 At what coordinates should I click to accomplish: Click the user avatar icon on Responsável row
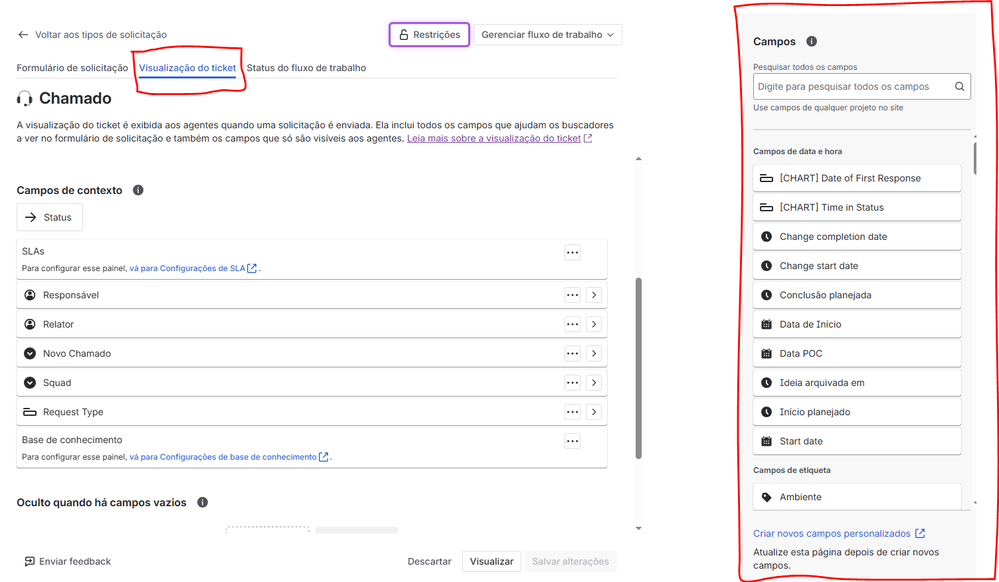pyautogui.click(x=29, y=295)
